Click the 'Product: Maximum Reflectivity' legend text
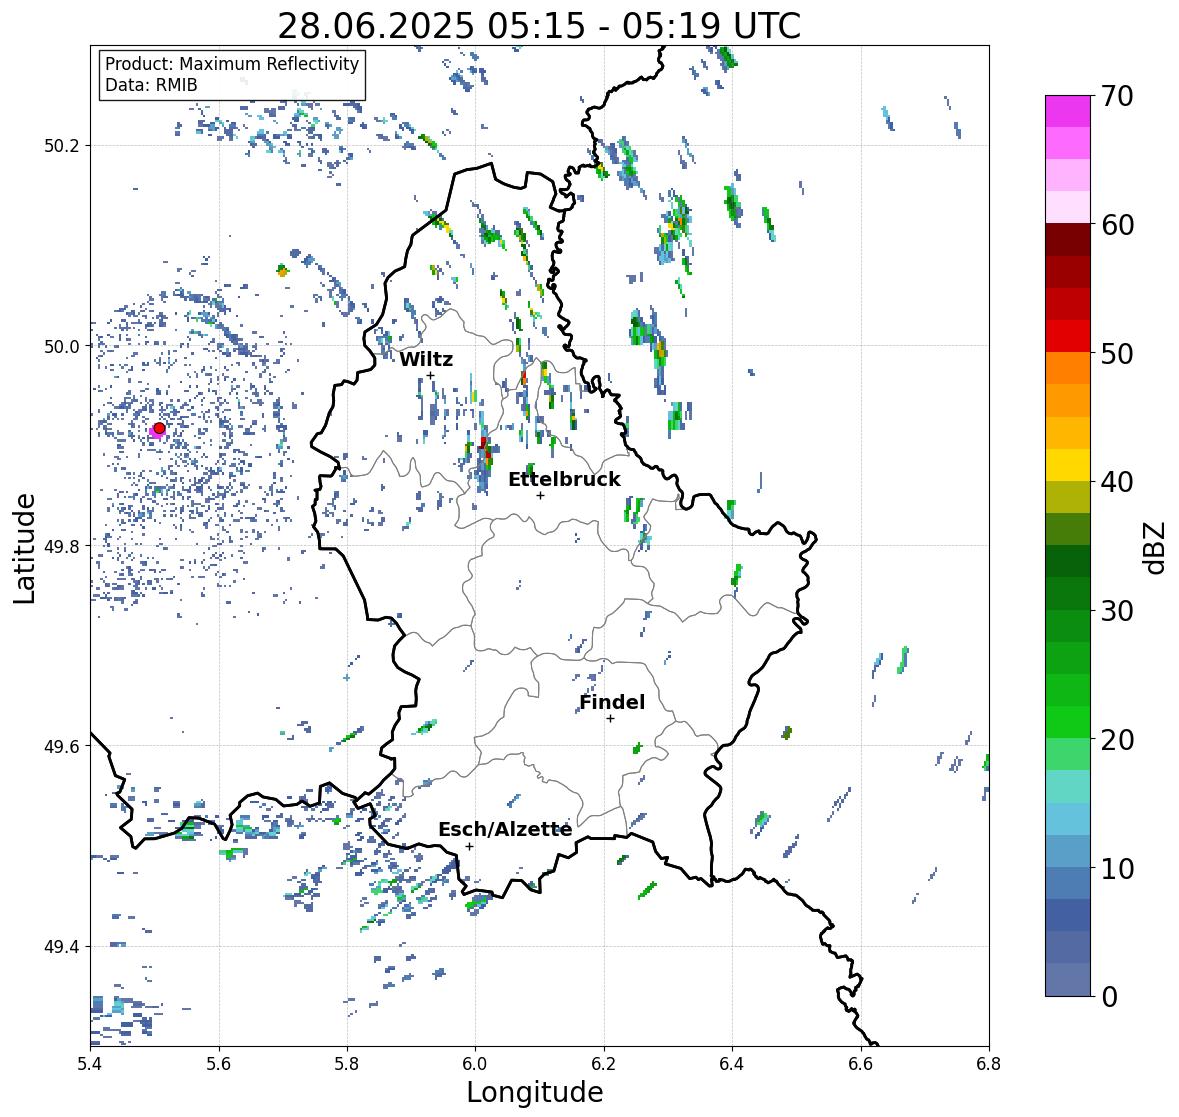Screen dimensions: 1179x1117 pos(232,64)
